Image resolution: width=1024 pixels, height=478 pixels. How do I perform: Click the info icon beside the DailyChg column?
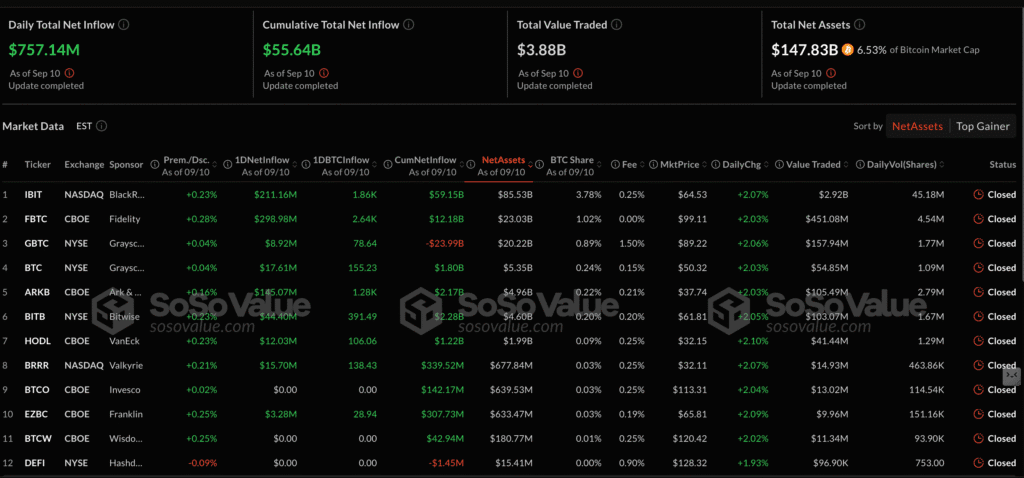[x=714, y=164]
